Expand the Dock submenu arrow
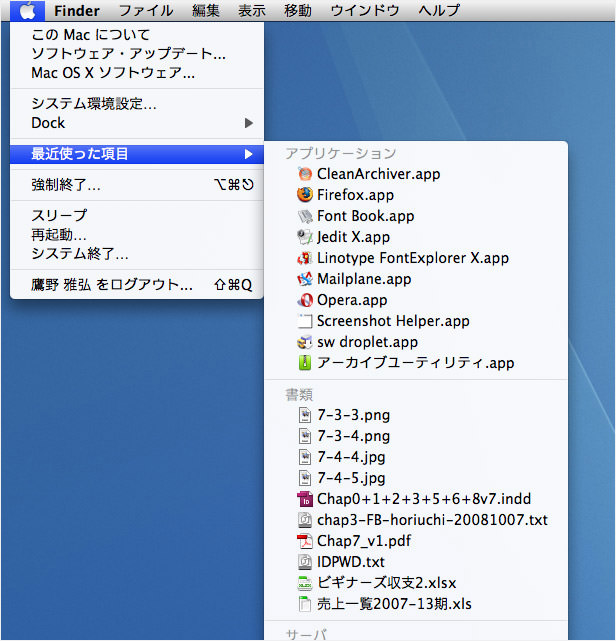This screenshot has height=641, width=616. tap(249, 123)
